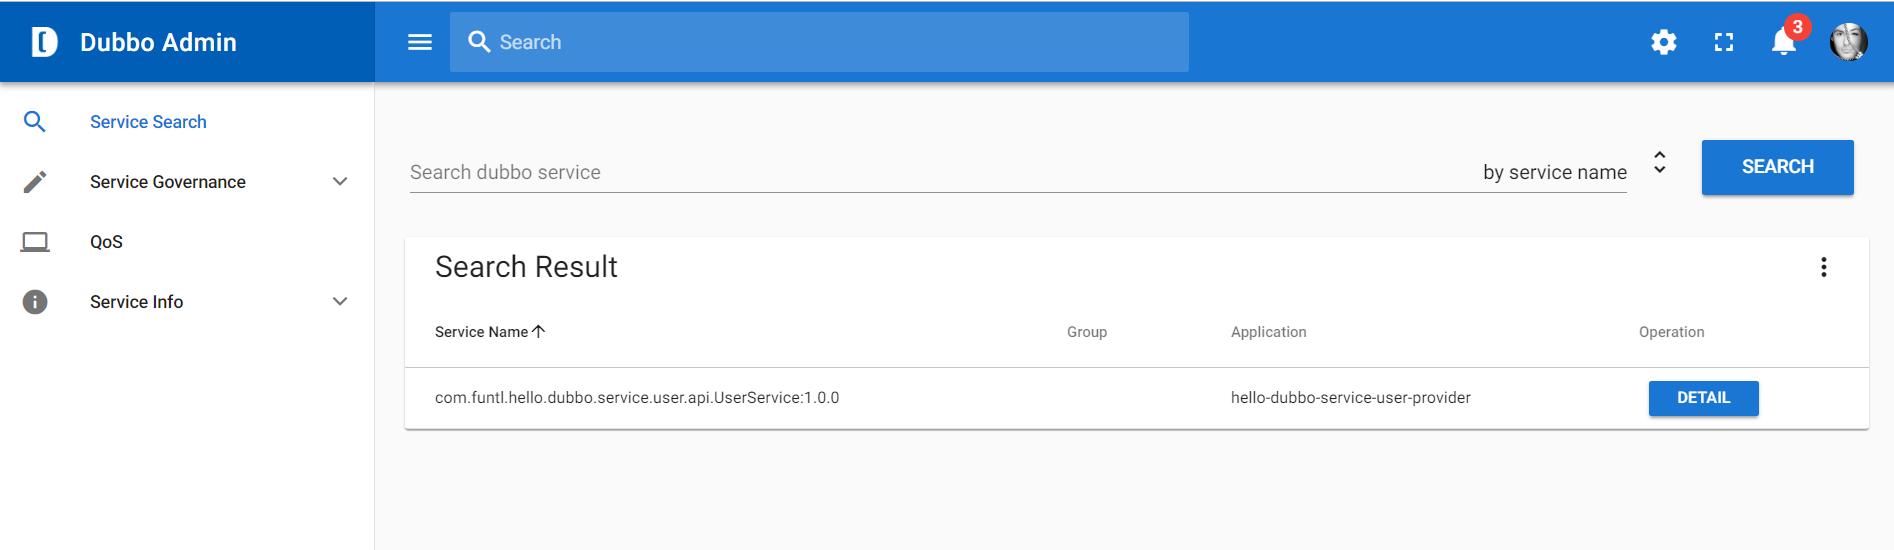Open settings via the gear icon
1894x550 pixels.
click(1664, 42)
